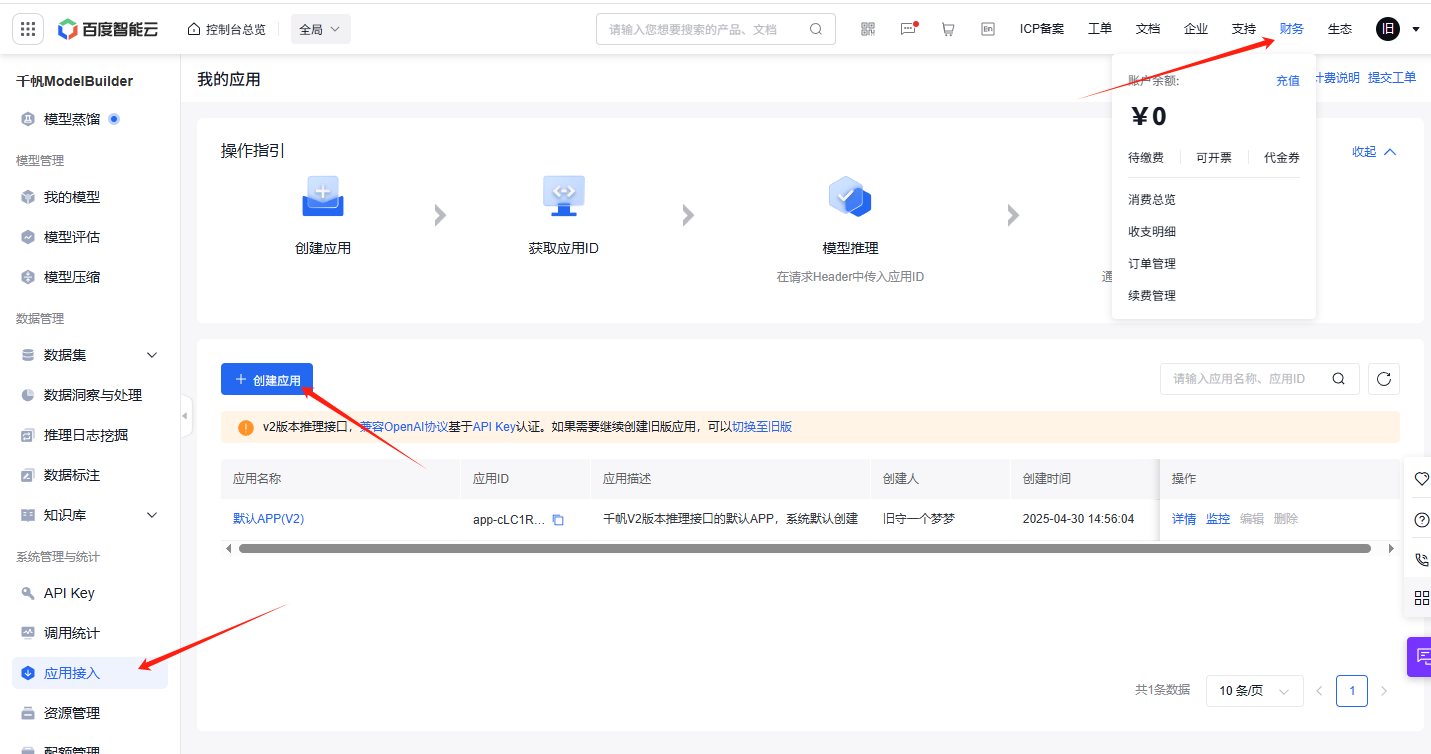
Task: Click the floating heart favorite icon
Action: point(1421,479)
